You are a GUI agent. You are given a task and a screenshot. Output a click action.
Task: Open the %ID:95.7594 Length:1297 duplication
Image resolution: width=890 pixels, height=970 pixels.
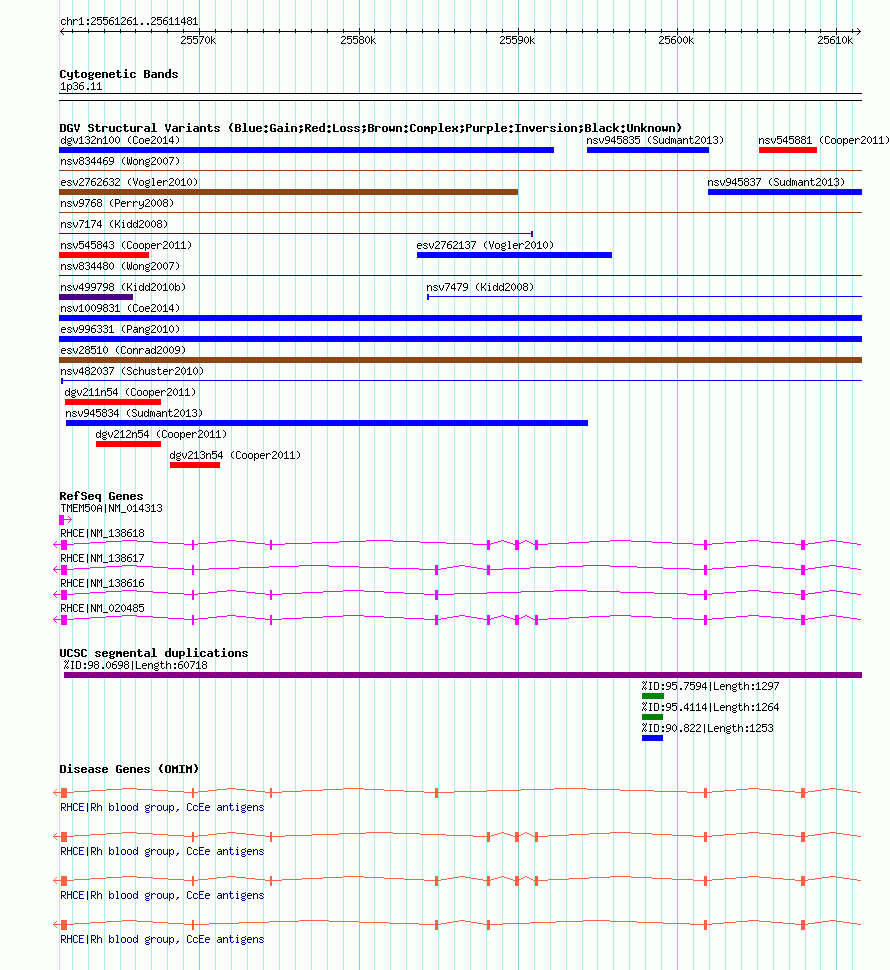click(x=653, y=697)
